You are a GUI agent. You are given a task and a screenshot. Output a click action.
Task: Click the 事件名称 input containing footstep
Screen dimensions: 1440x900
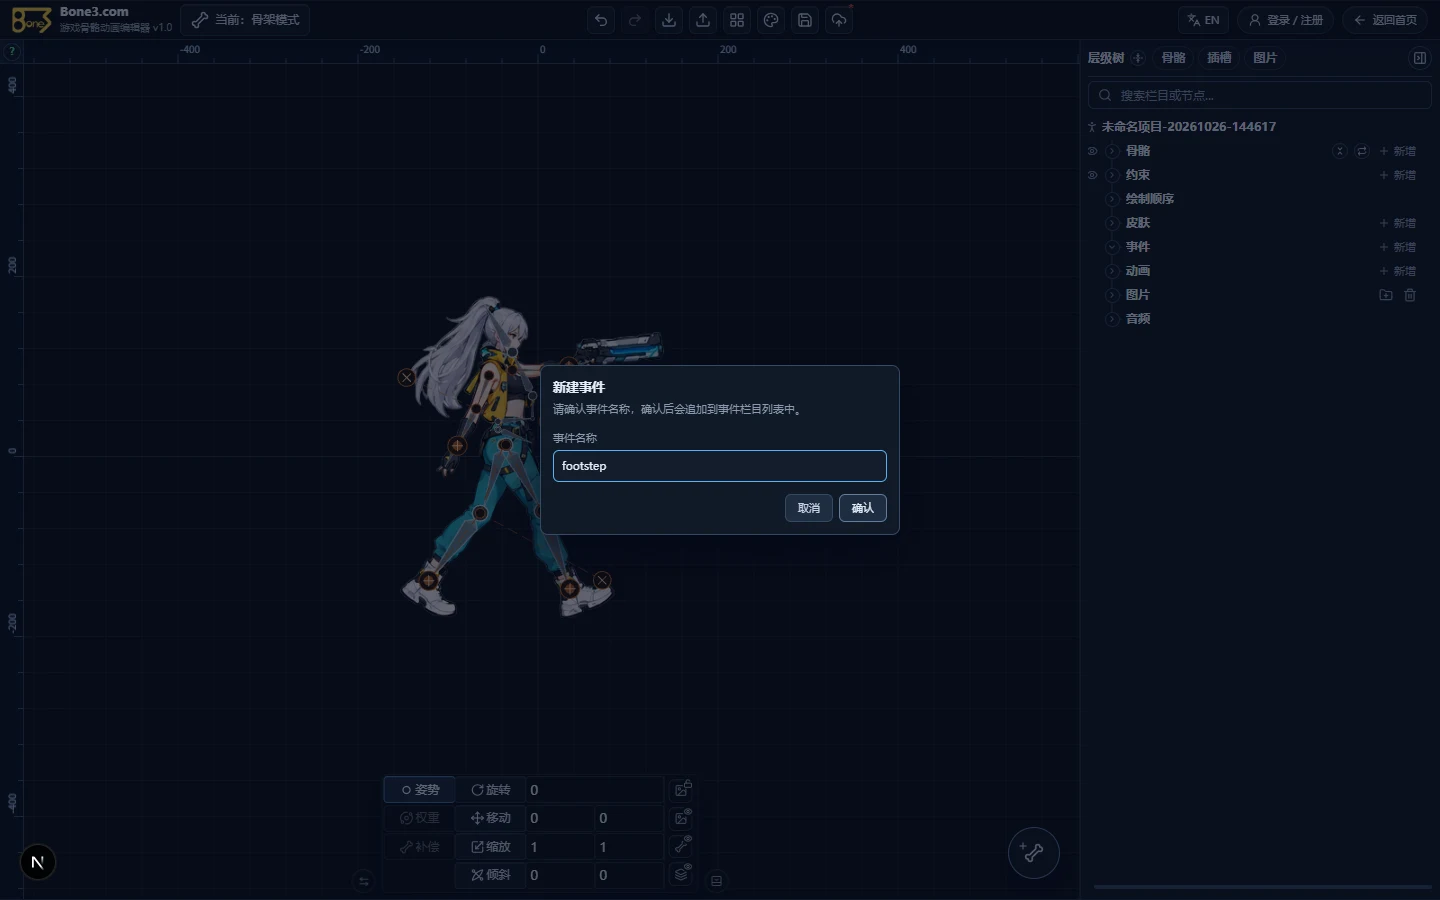tap(720, 466)
